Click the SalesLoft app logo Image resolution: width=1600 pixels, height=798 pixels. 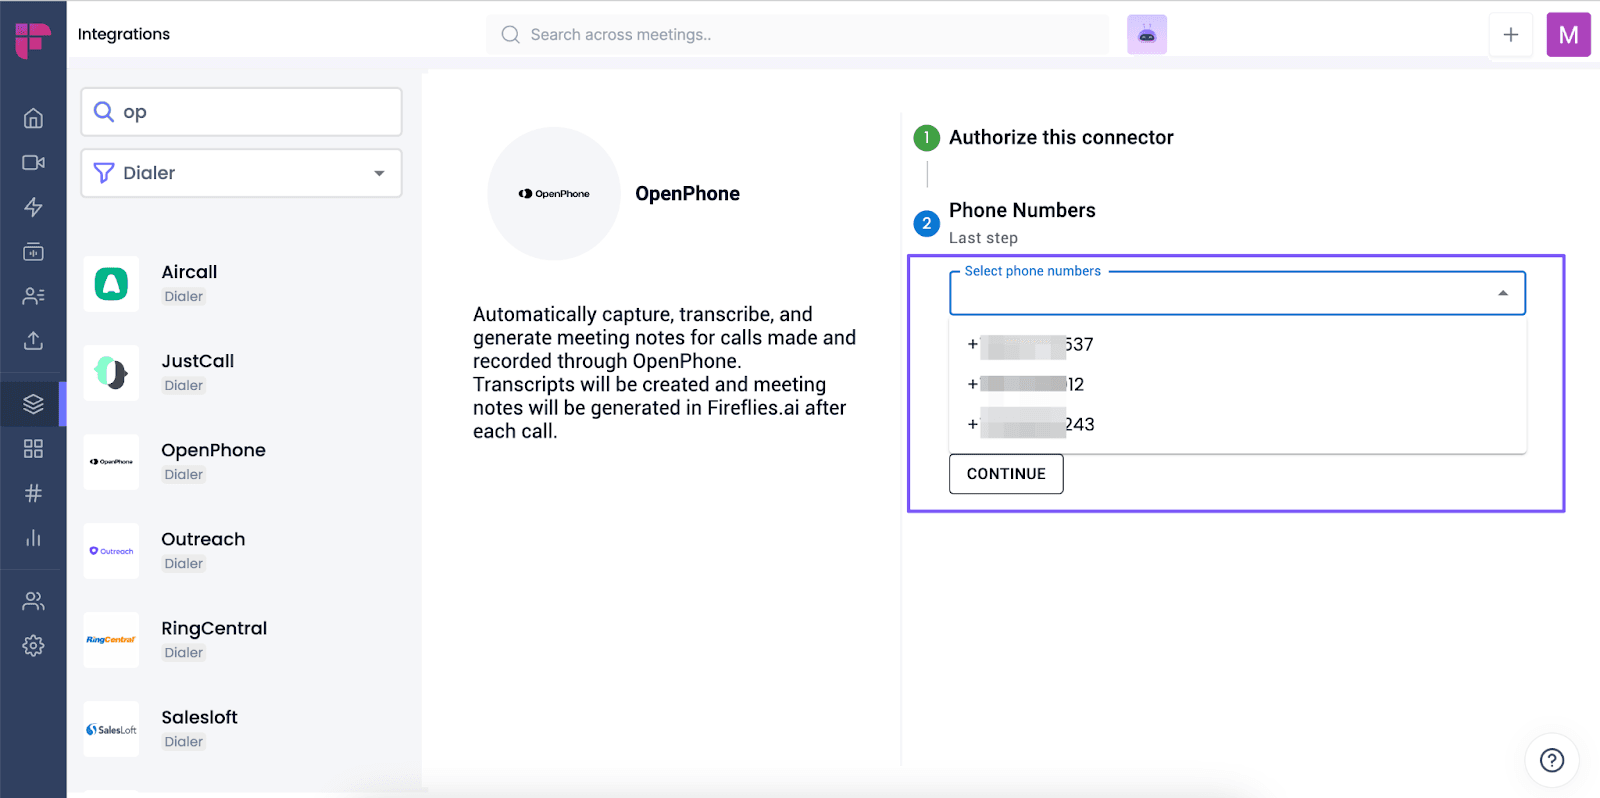coord(111,729)
